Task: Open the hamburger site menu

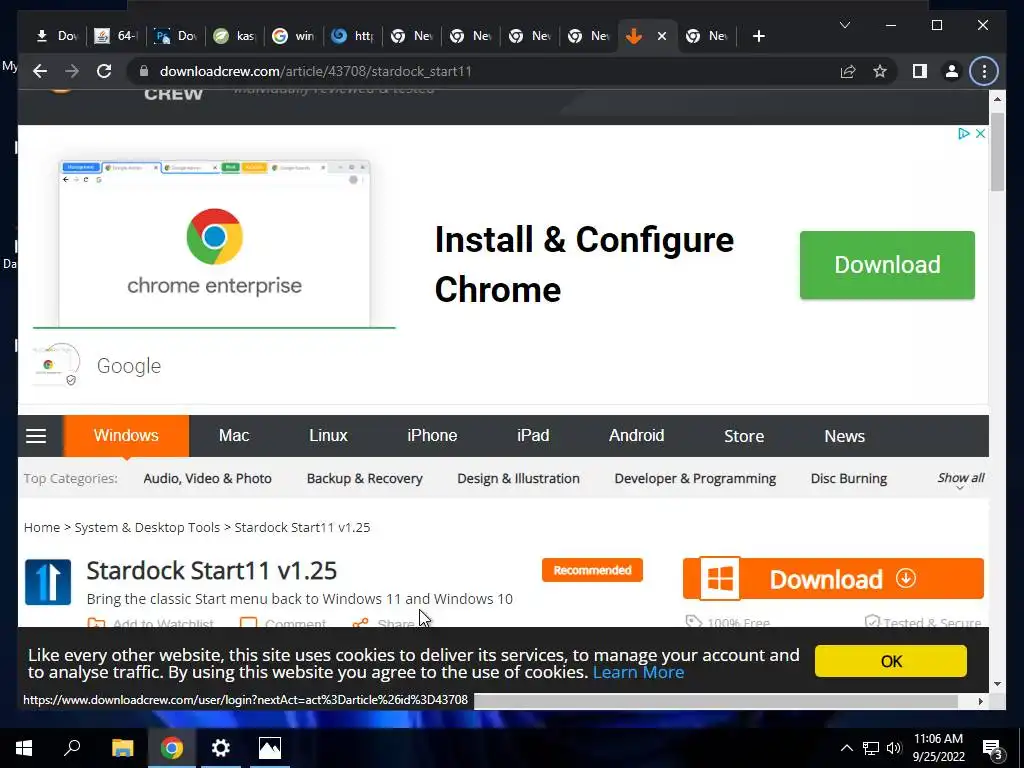Action: point(36,436)
